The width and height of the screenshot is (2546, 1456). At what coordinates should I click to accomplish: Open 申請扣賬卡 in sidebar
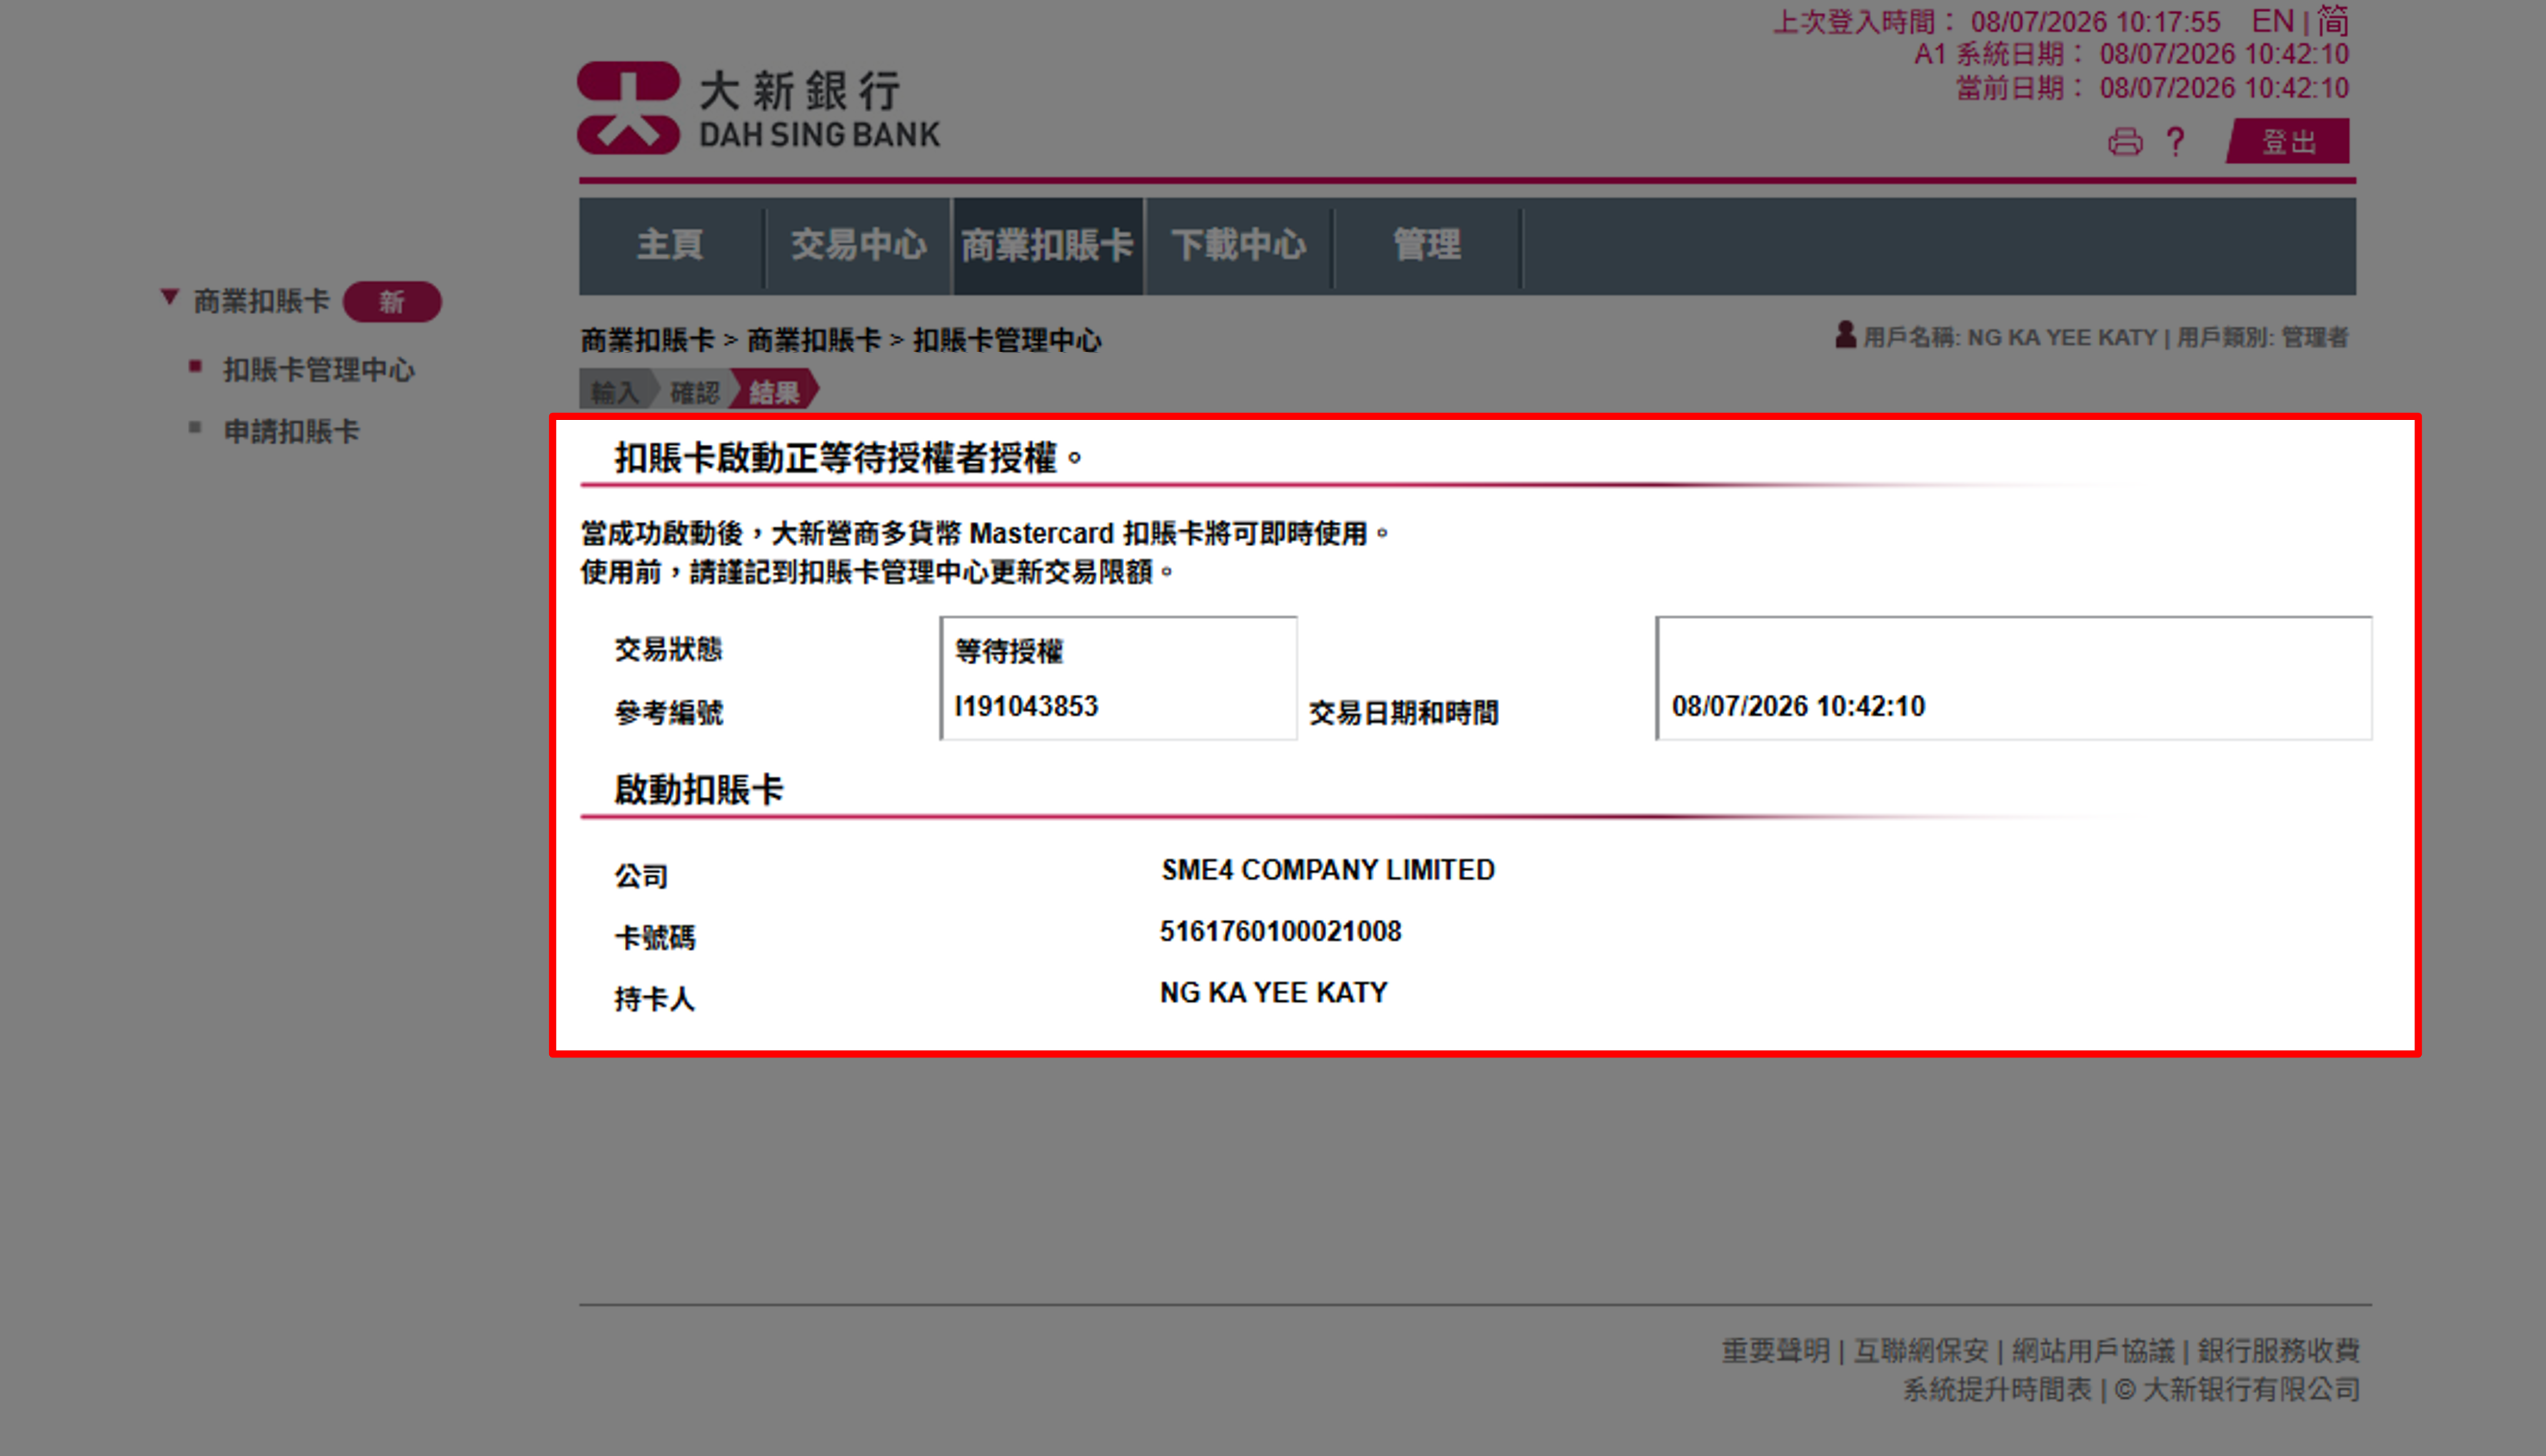(x=291, y=432)
